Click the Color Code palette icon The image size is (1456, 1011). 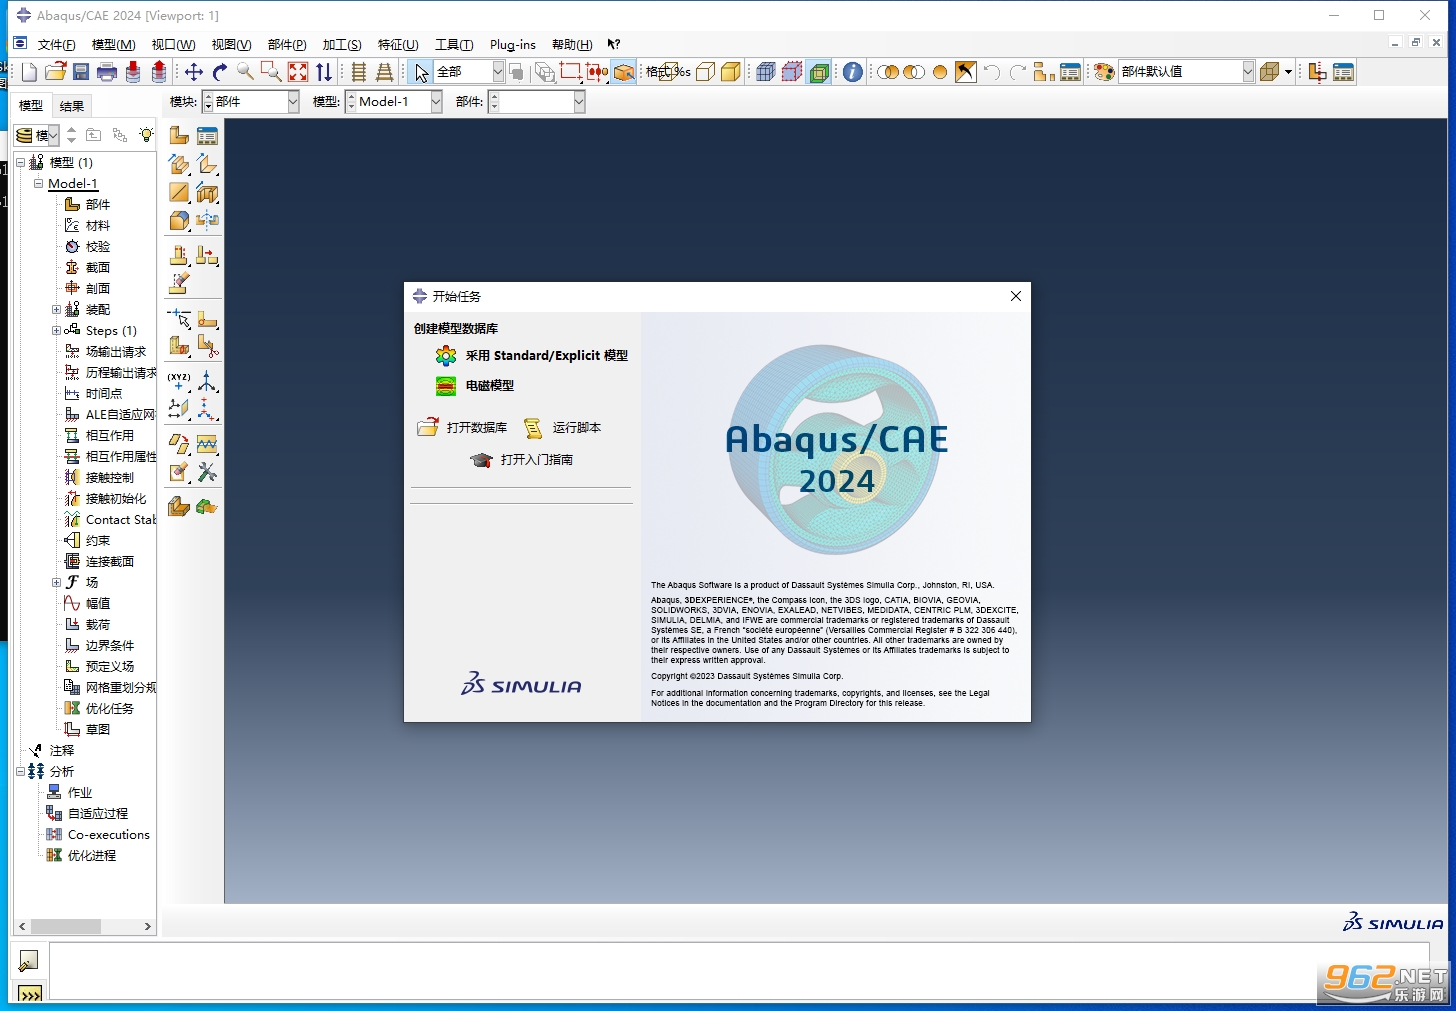point(1104,72)
